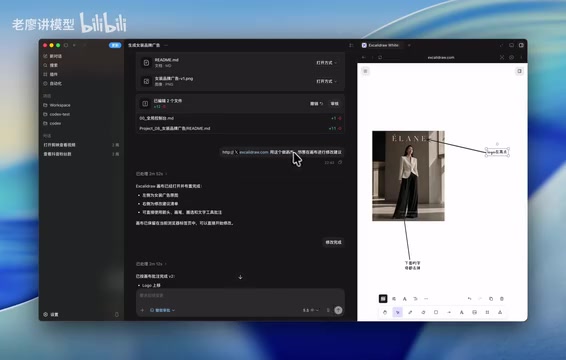This screenshot has height=360, width=566.
Task: Pick the rectangle shape tool
Action: point(436,312)
